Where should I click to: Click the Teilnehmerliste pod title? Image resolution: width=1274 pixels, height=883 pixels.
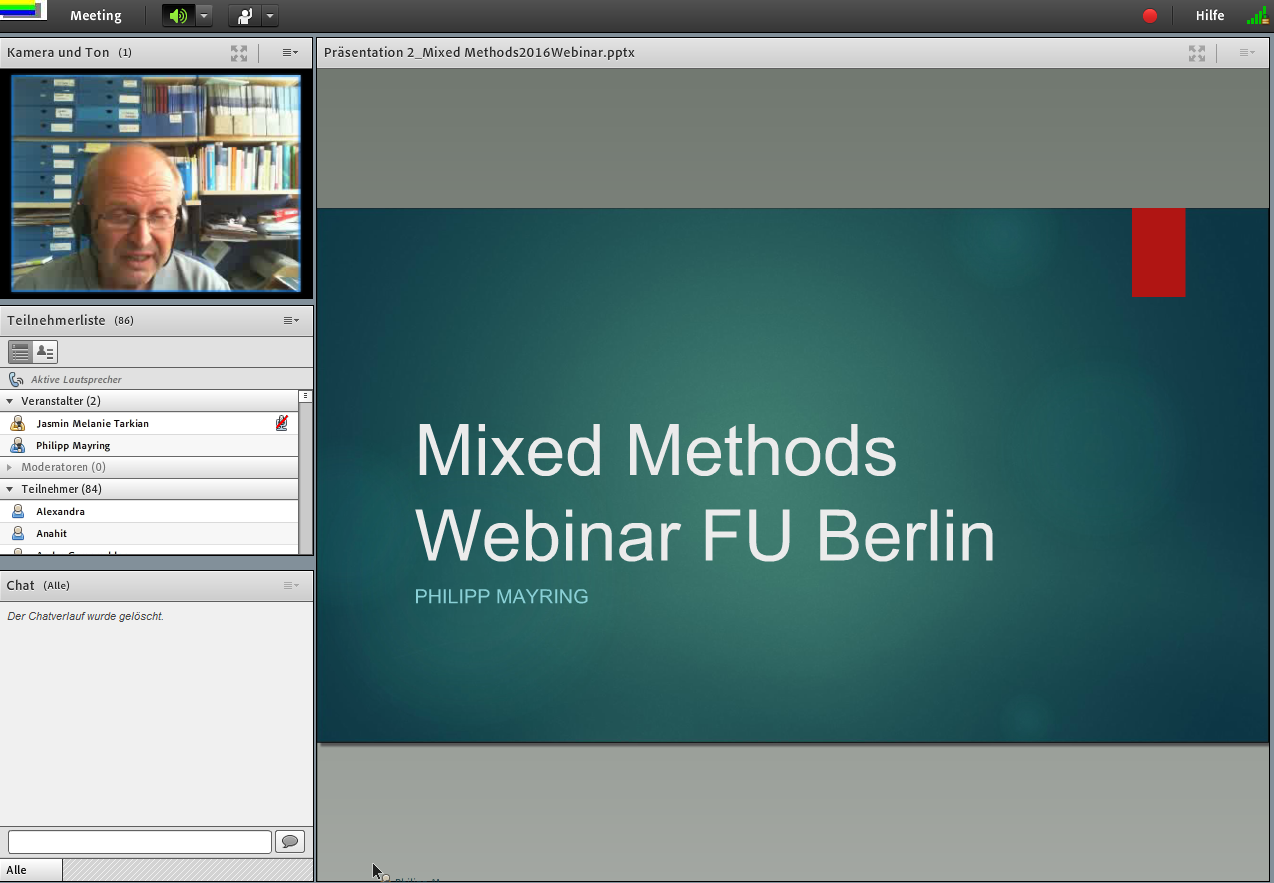click(x=56, y=320)
